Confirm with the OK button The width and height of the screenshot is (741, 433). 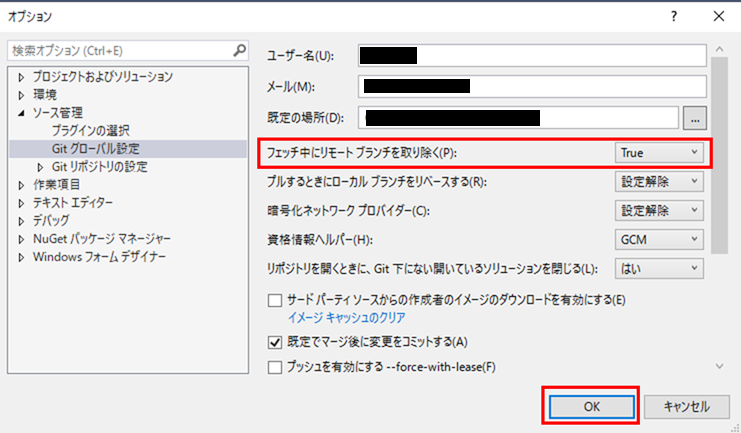[592, 407]
